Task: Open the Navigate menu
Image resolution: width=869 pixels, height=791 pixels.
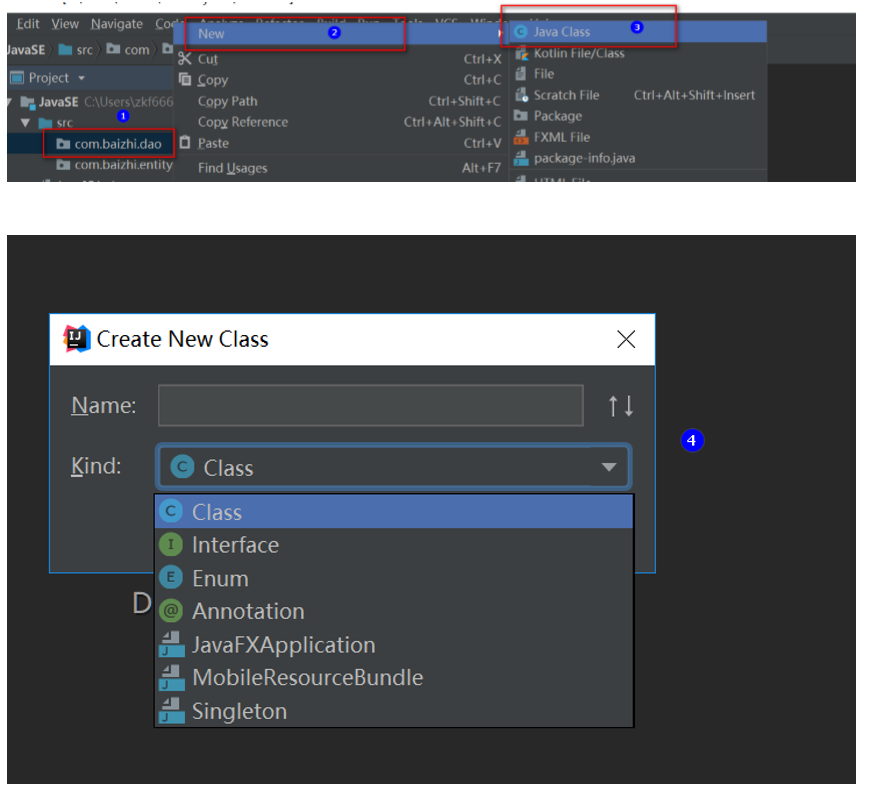Action: pyautogui.click(x=116, y=24)
